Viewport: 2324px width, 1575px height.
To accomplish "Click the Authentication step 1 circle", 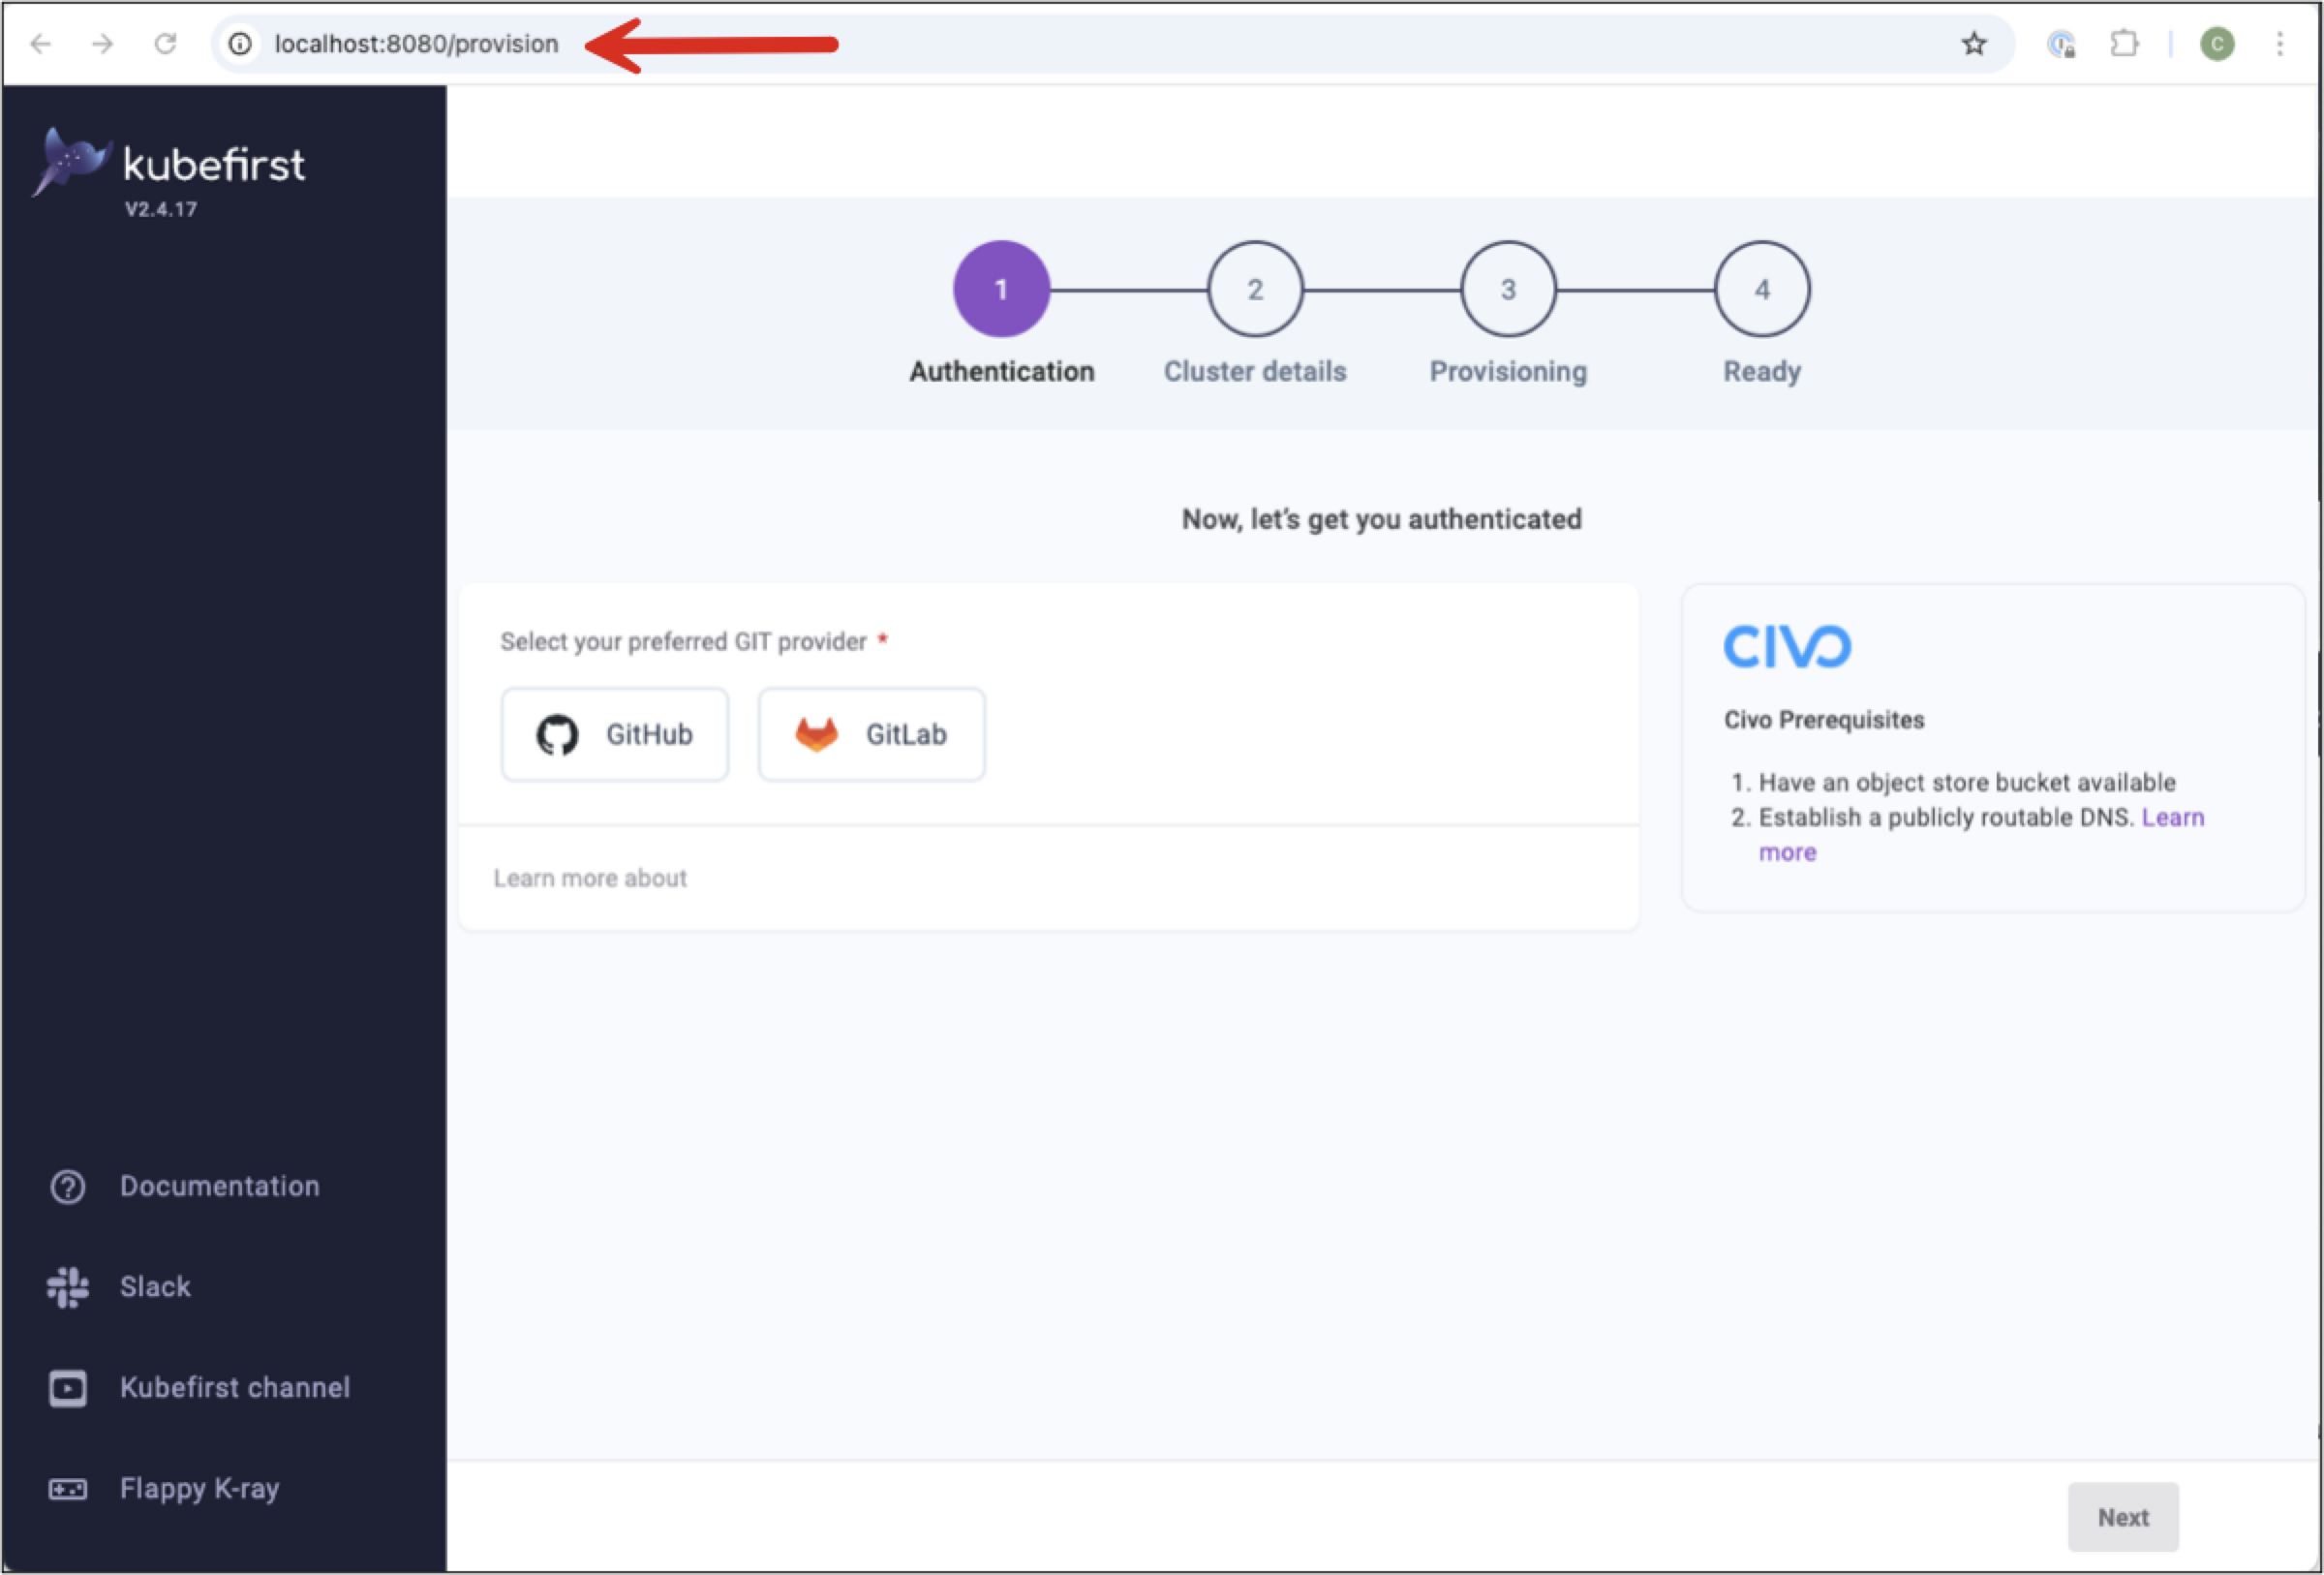I will pyautogui.click(x=997, y=287).
